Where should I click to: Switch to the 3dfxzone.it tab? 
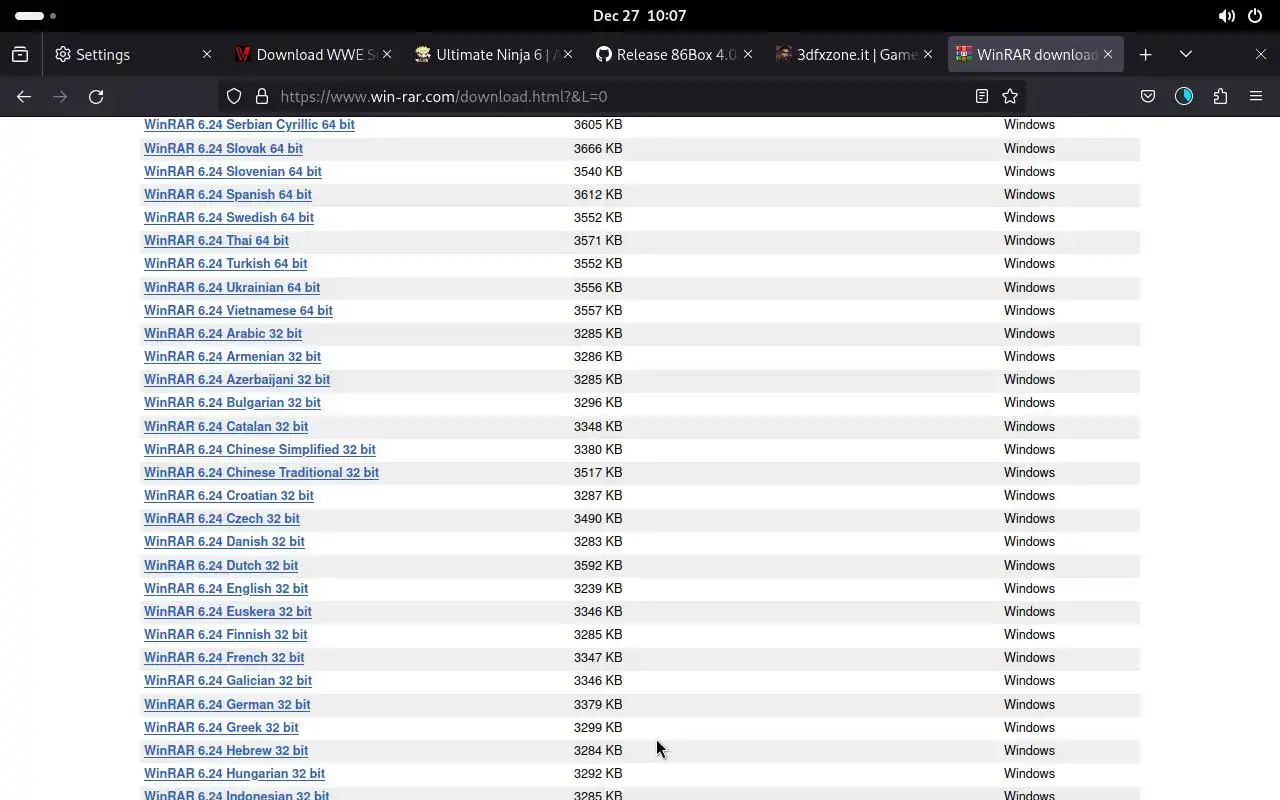click(x=854, y=54)
